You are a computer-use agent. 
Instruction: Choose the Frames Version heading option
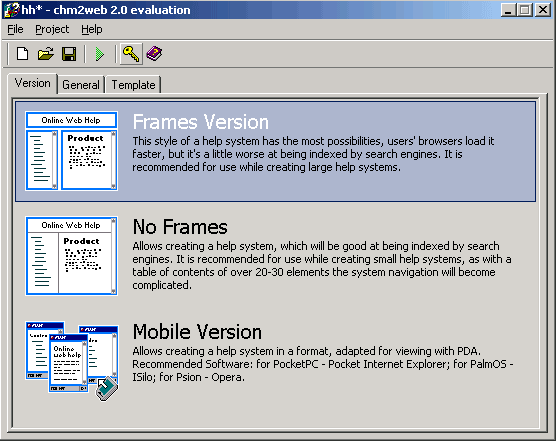point(201,122)
